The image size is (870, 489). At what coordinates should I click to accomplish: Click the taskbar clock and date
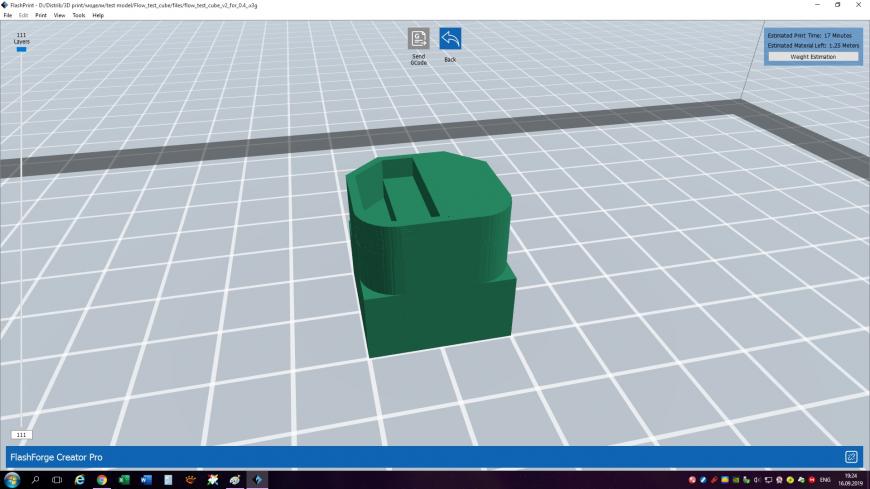pyautogui.click(x=851, y=480)
